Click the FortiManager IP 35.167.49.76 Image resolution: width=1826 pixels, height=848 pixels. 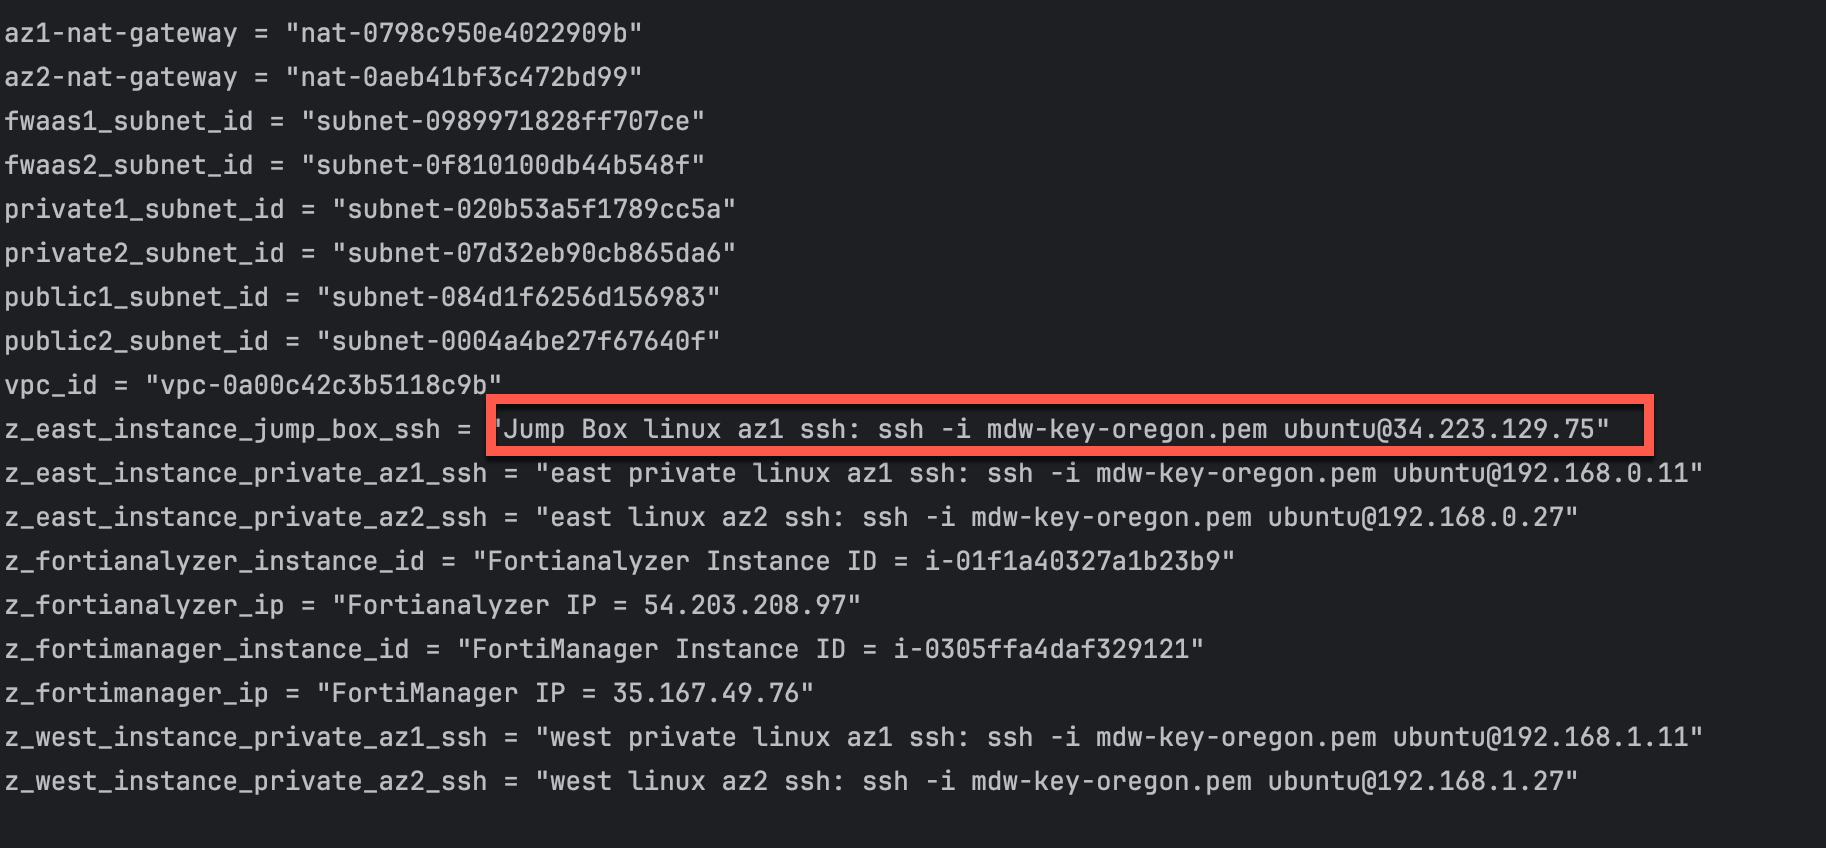(706, 693)
